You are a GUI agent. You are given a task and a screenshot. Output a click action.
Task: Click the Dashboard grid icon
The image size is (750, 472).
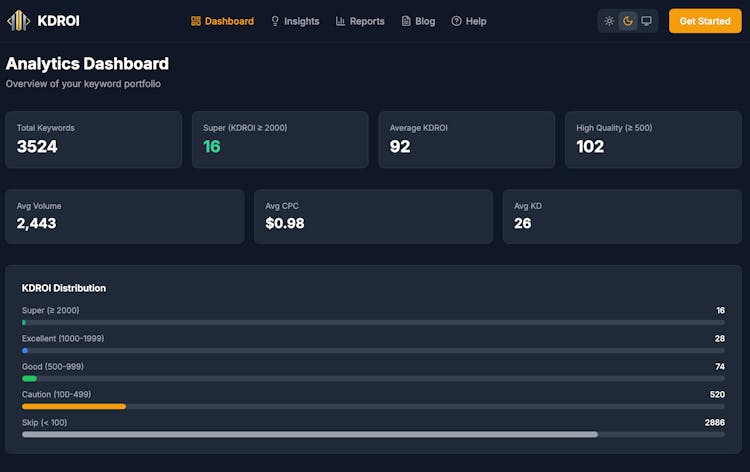(196, 21)
